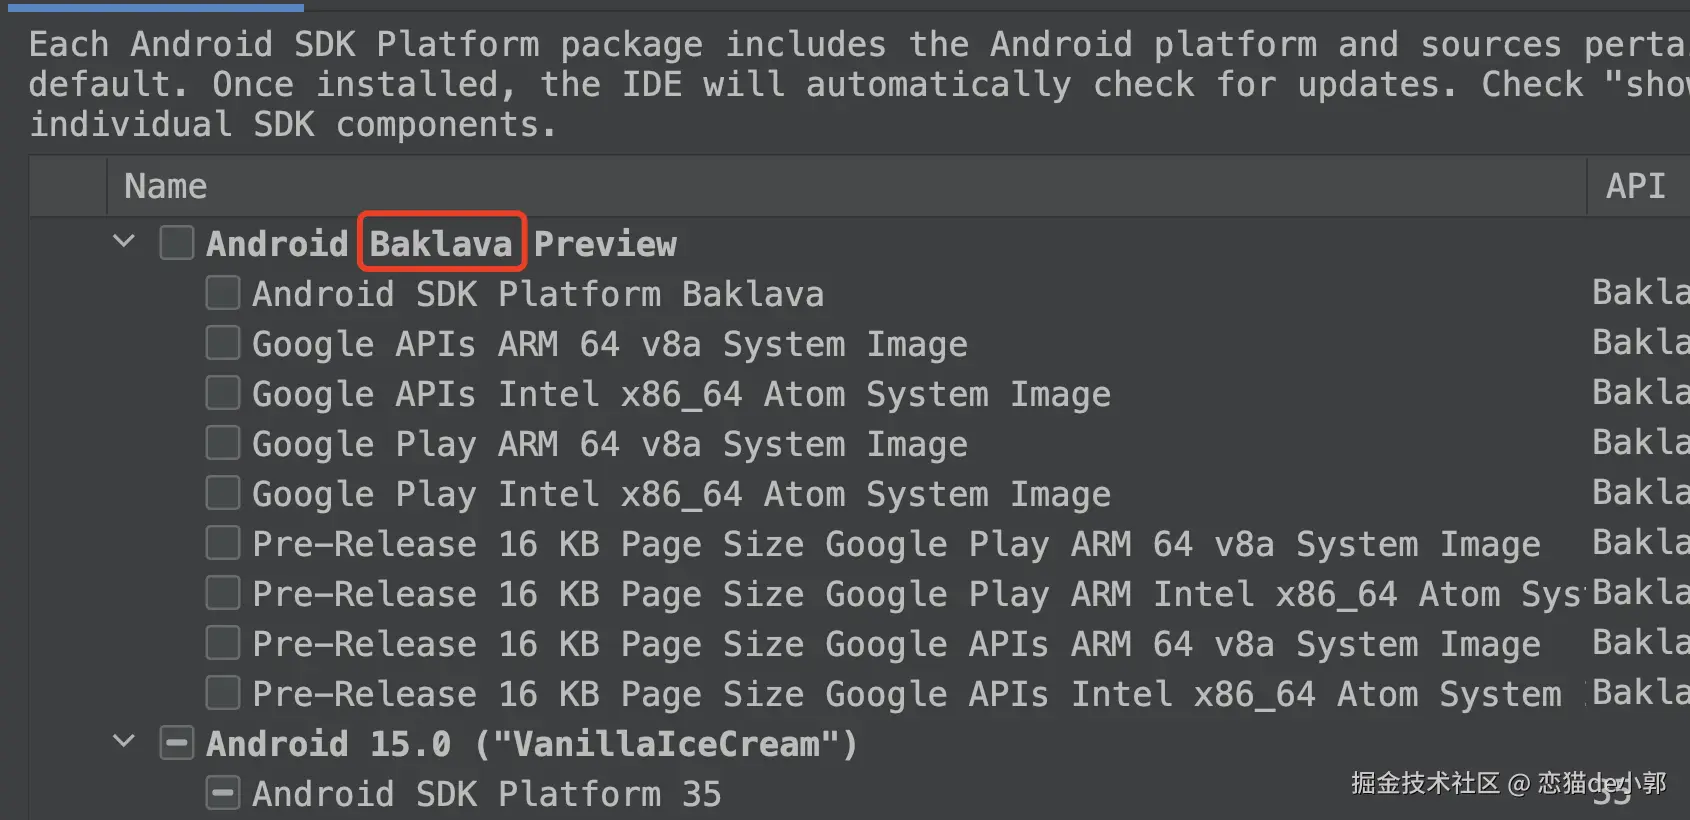Tick Google APIs ARM 64 v8a System Image
This screenshot has width=1690, height=820.
[x=222, y=343]
